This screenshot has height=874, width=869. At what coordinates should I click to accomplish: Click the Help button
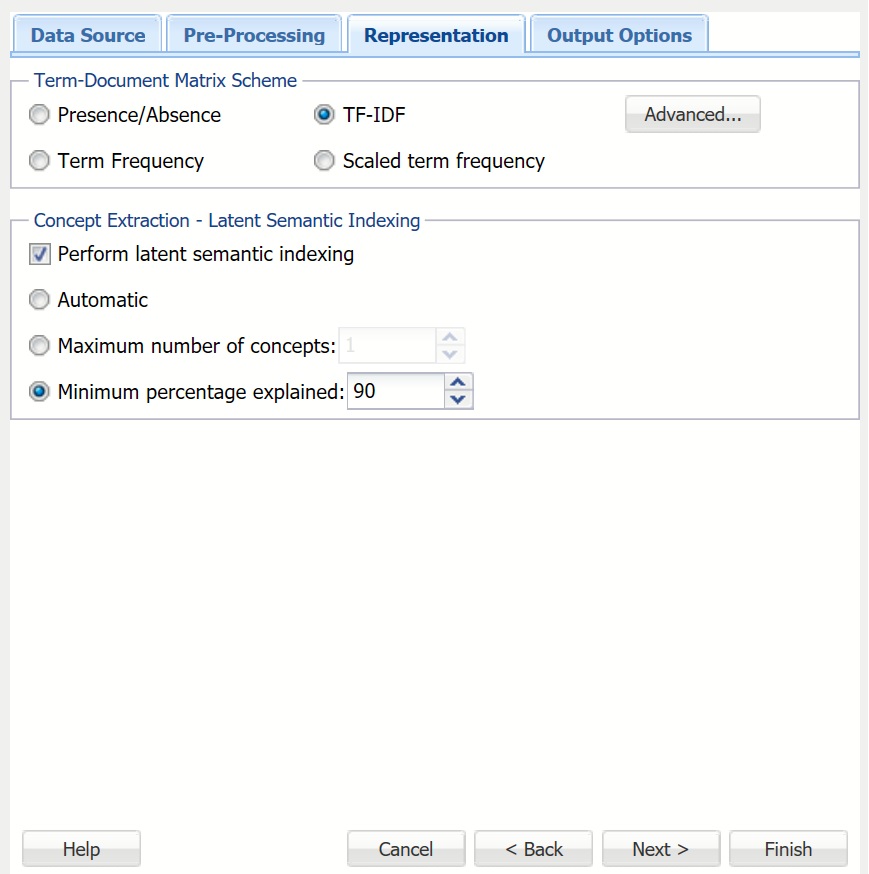coord(81,849)
